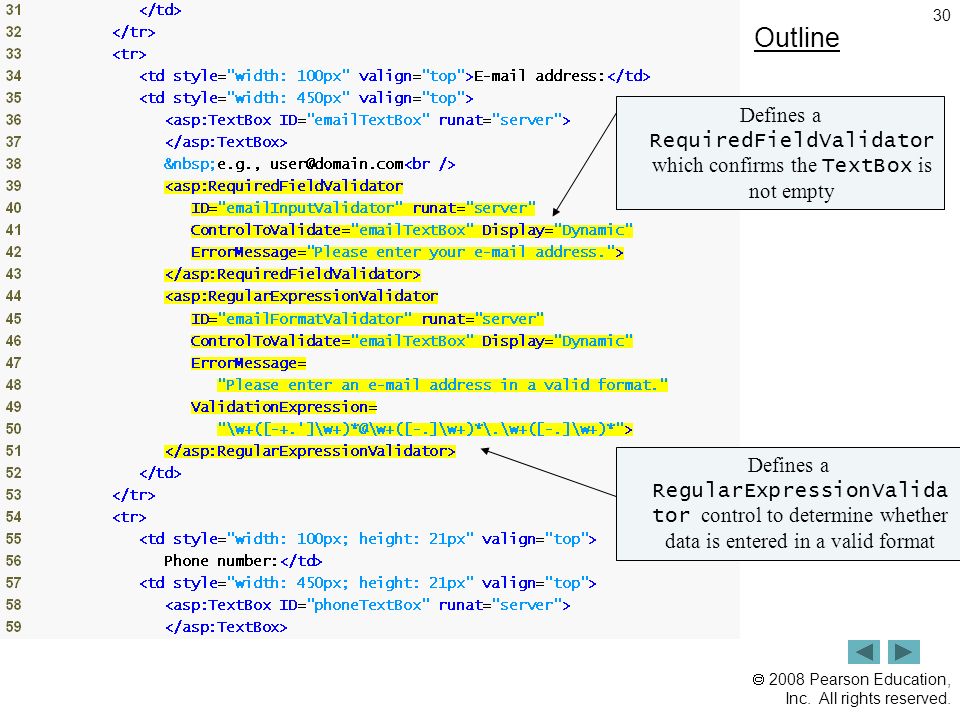Select '</td>' tag on line 52
The height and width of the screenshot is (720, 960).
pos(160,473)
